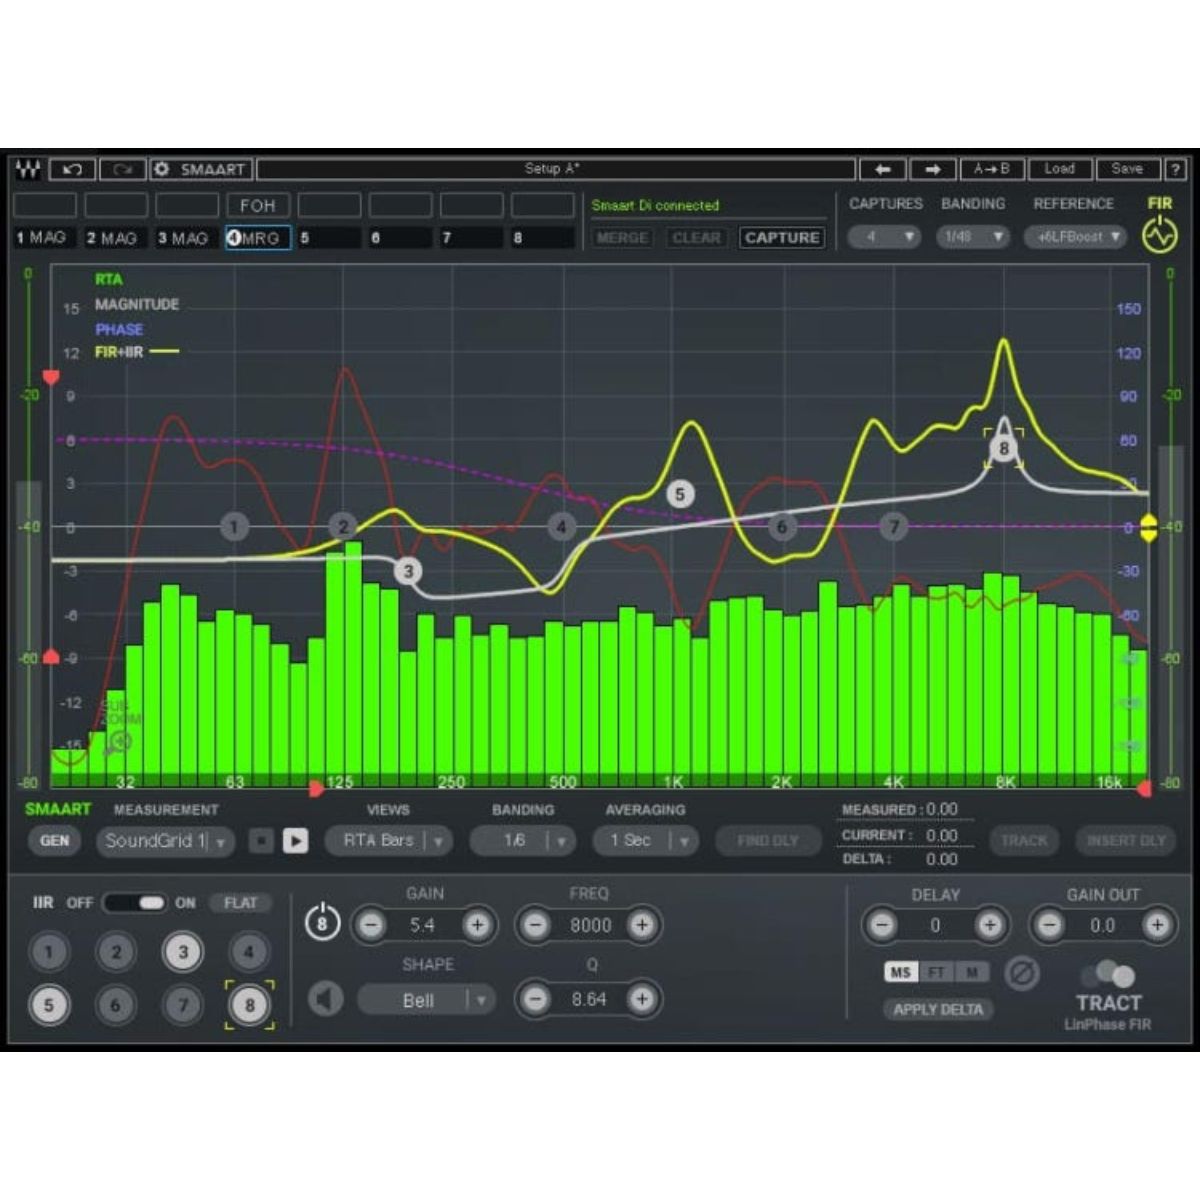Open the SHAPE dropdown set to Bell

point(425,999)
